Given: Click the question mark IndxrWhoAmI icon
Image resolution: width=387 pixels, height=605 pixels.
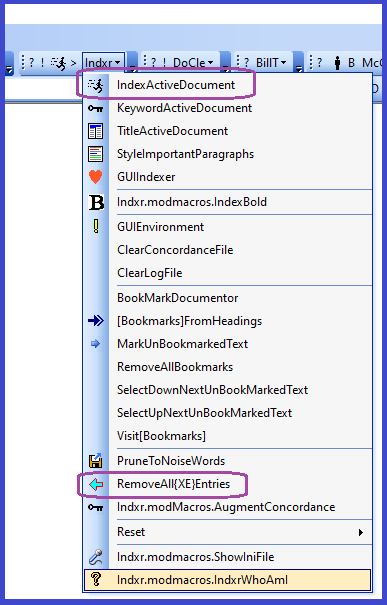Looking at the screenshot, I should tap(95, 580).
